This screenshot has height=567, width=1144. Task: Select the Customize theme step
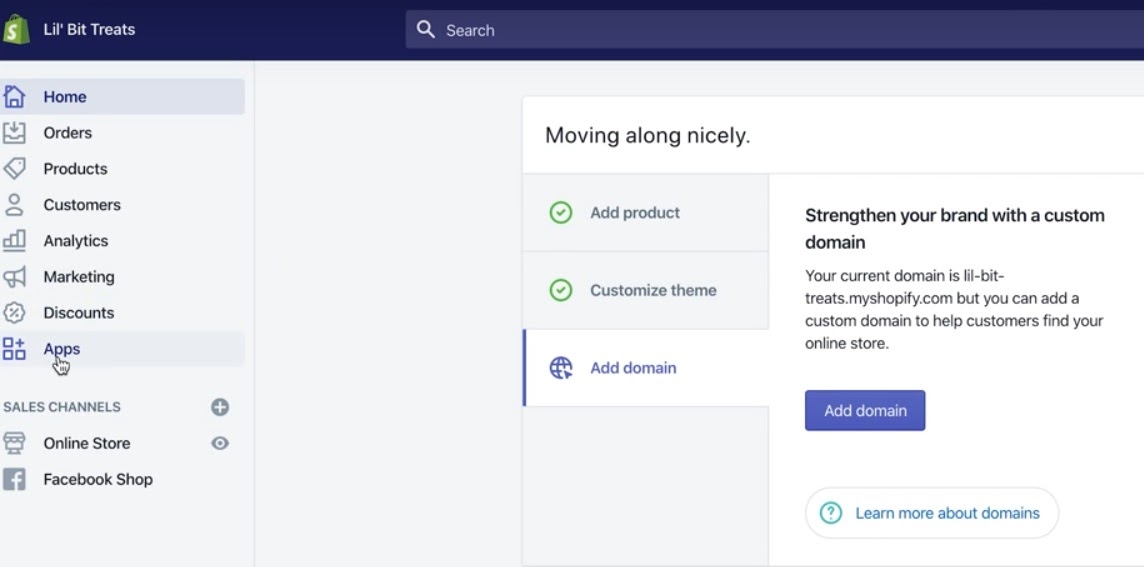pyautogui.click(x=653, y=291)
